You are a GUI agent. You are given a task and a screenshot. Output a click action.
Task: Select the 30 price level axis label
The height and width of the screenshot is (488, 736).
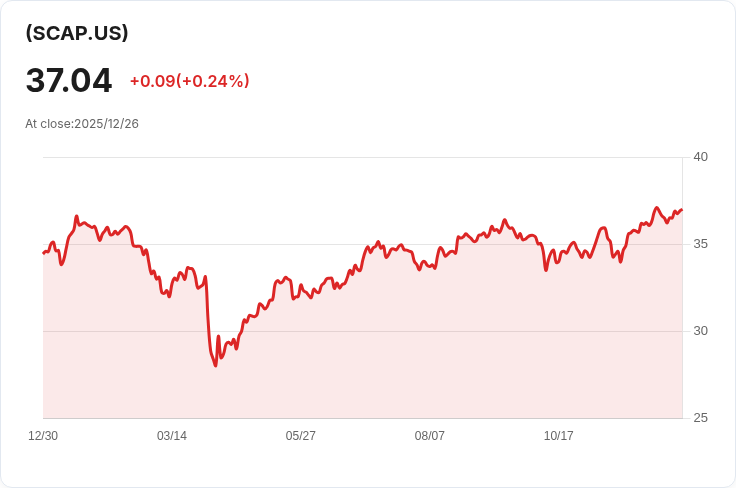(700, 331)
